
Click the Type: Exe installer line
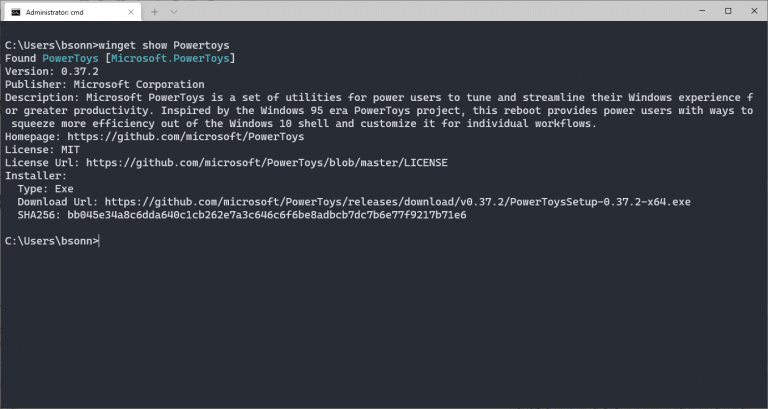tap(46, 189)
